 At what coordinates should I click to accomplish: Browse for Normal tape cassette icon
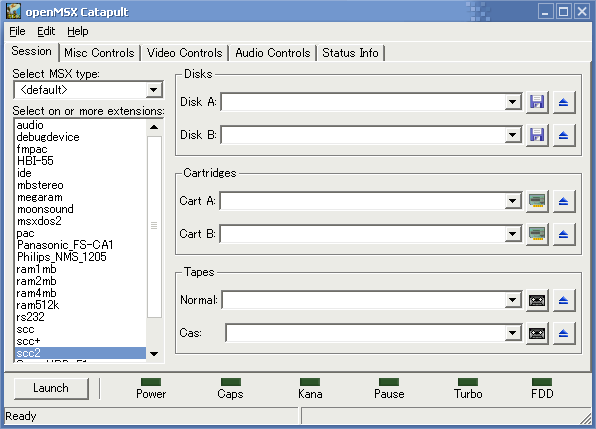tap(537, 300)
